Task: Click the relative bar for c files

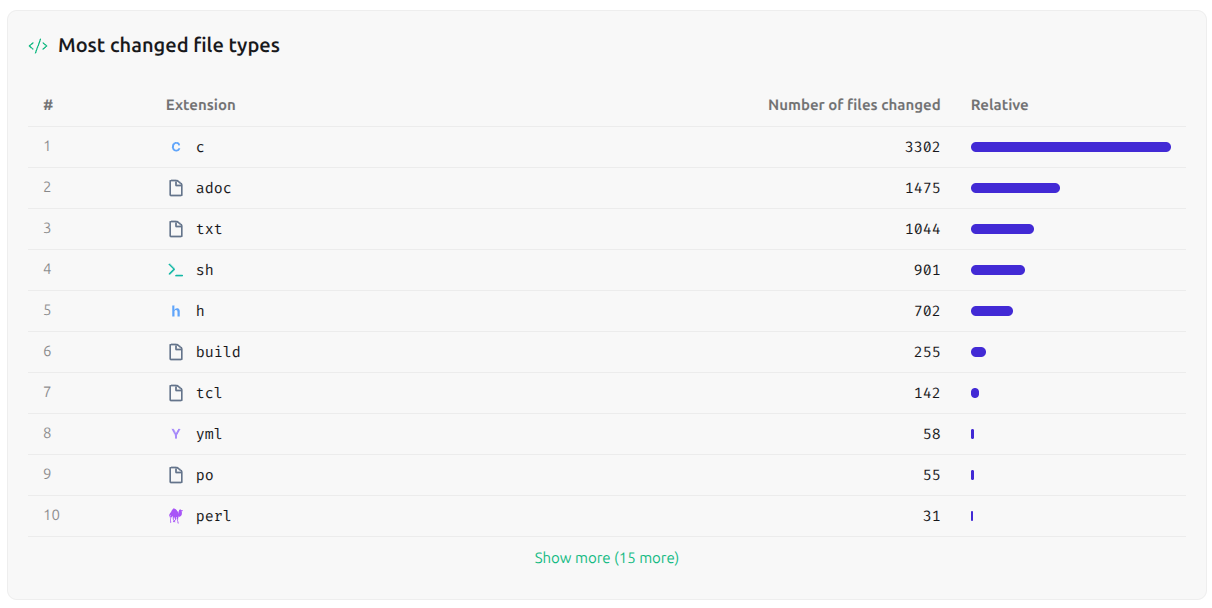Action: 1070,146
